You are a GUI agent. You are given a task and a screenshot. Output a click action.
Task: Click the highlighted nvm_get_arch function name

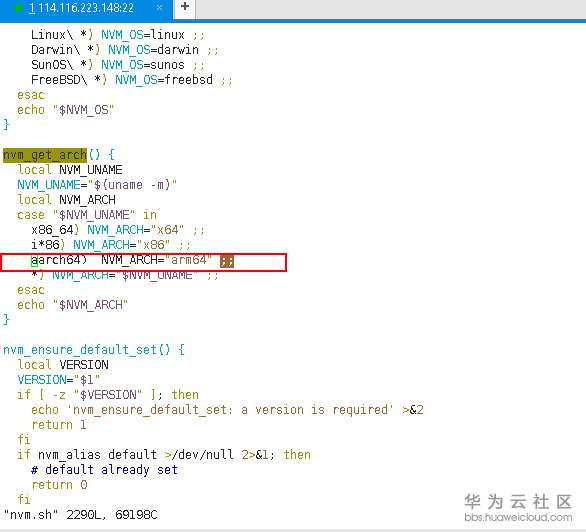(x=45, y=155)
